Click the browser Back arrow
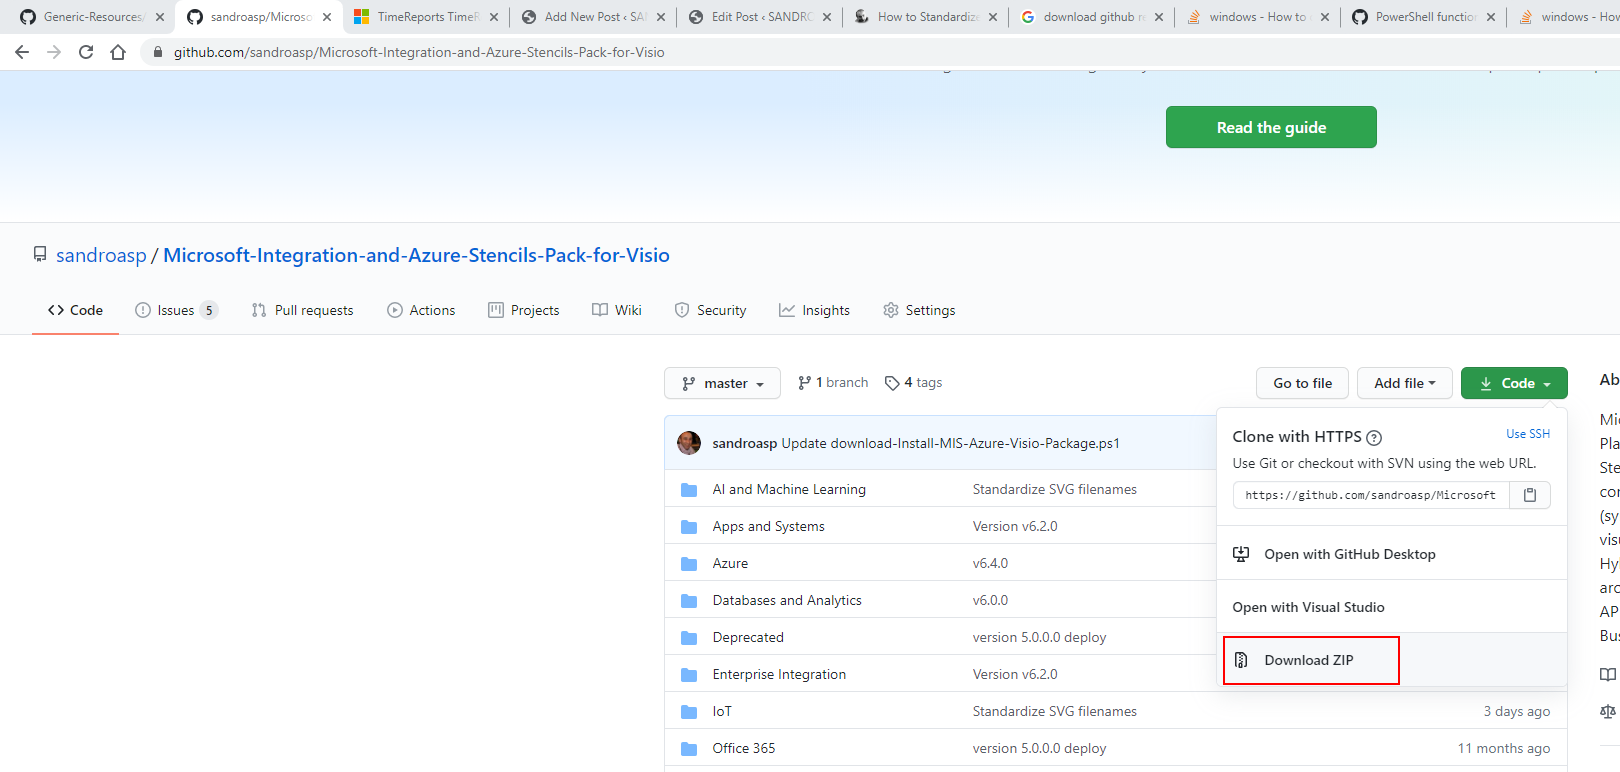The width and height of the screenshot is (1620, 772). (22, 52)
